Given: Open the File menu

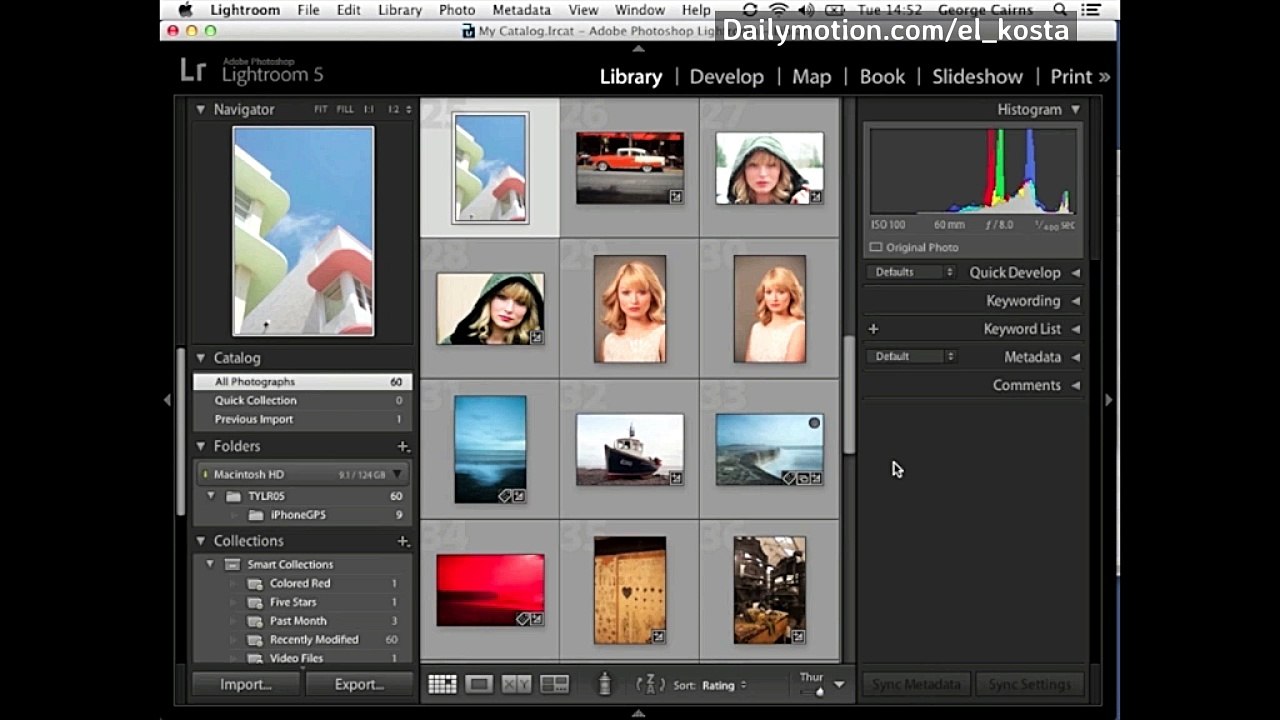Looking at the screenshot, I should coord(308,10).
